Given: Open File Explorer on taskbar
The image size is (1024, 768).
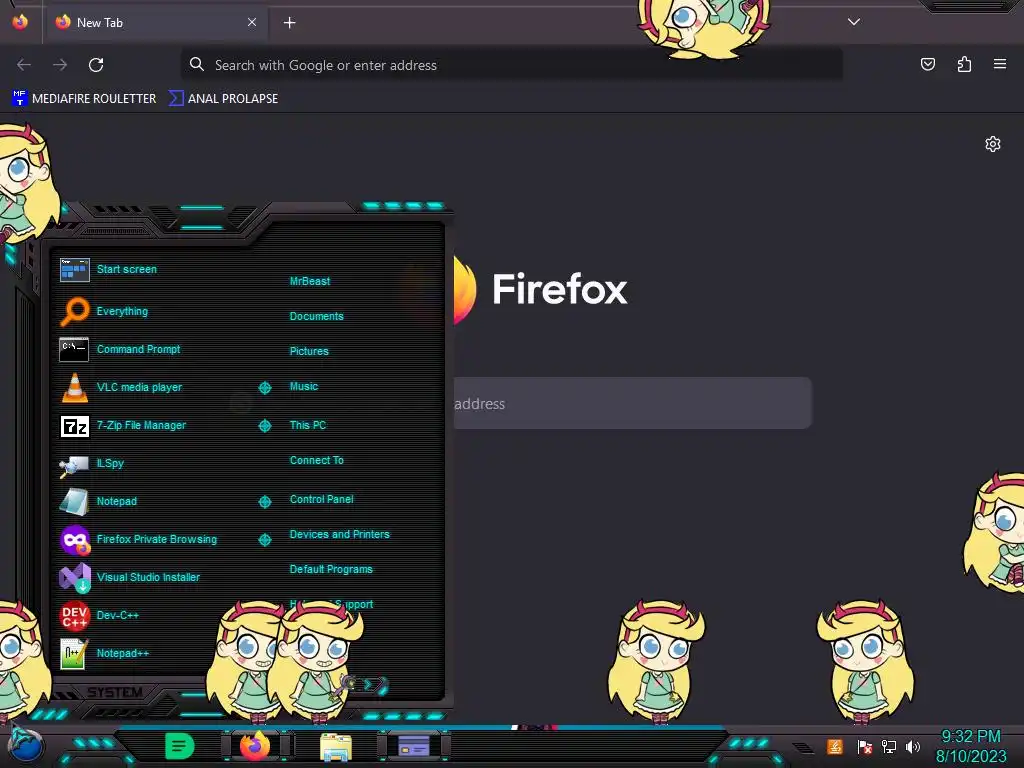Looking at the screenshot, I should 336,746.
